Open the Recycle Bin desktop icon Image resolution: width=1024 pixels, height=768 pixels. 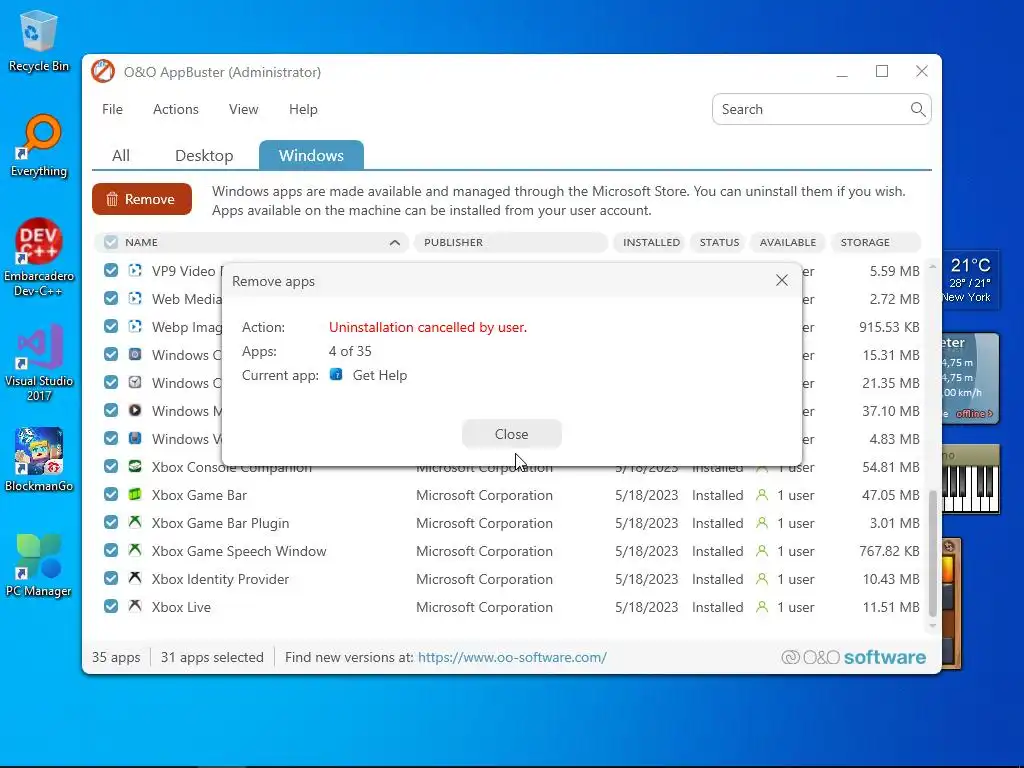(x=39, y=41)
